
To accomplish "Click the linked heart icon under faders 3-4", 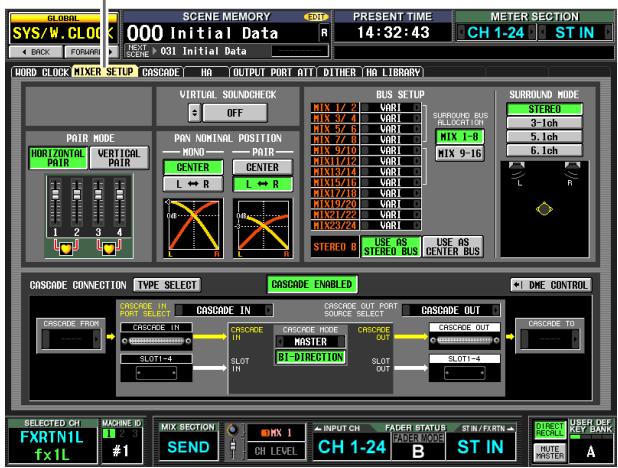I will pyautogui.click(x=109, y=248).
